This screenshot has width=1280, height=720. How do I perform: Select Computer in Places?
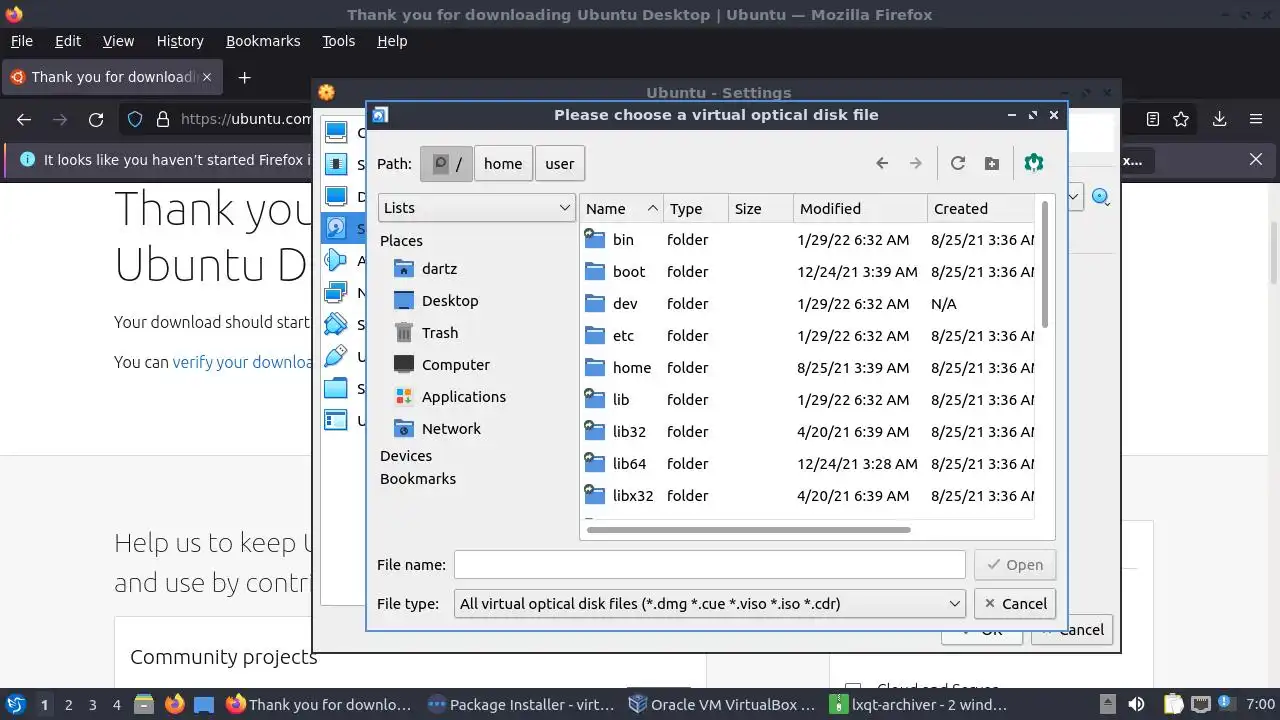456,365
